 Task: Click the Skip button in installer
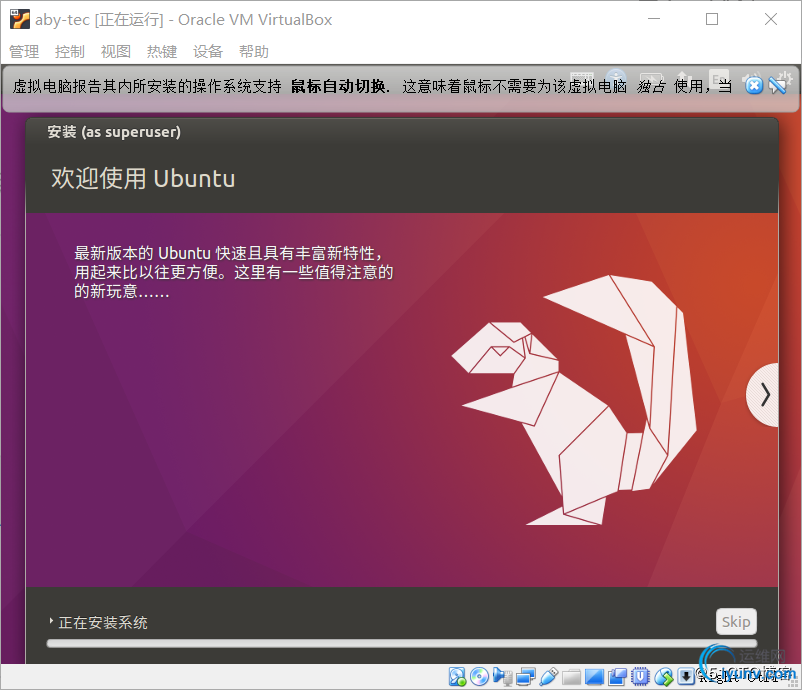[736, 621]
